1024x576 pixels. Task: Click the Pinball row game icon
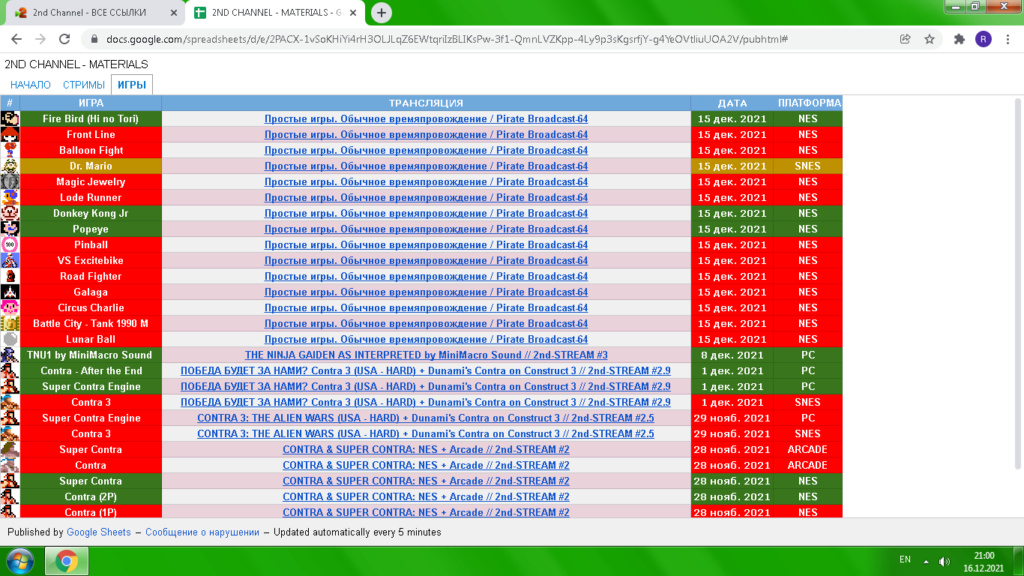[10, 245]
